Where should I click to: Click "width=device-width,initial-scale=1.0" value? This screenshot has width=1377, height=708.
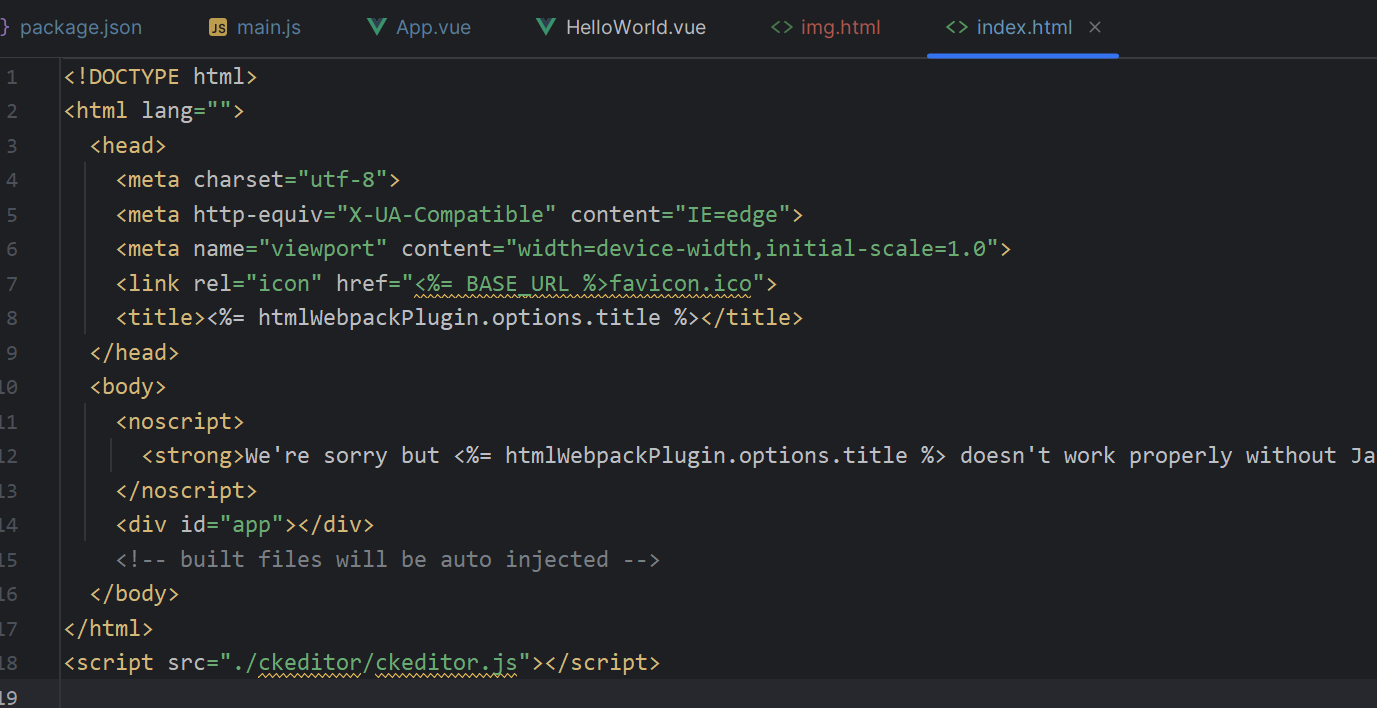click(752, 249)
